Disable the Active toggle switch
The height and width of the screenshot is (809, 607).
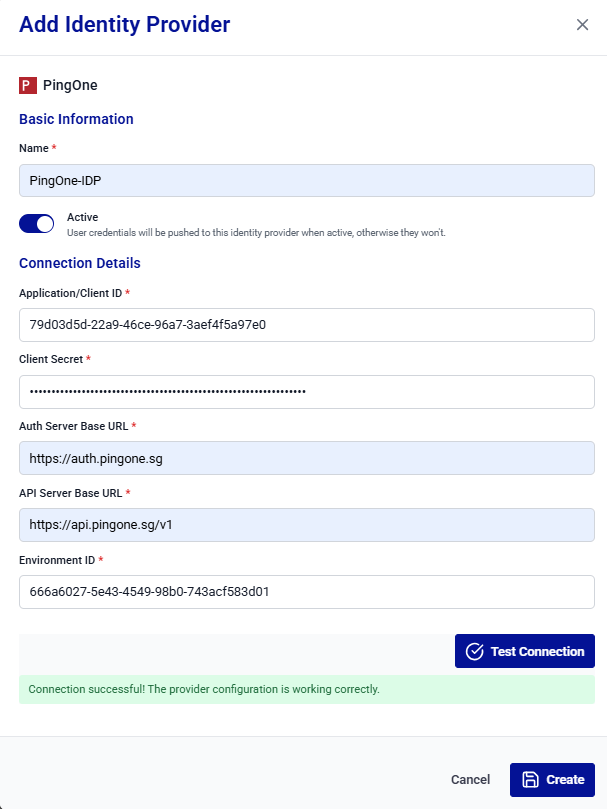pyautogui.click(x=37, y=224)
